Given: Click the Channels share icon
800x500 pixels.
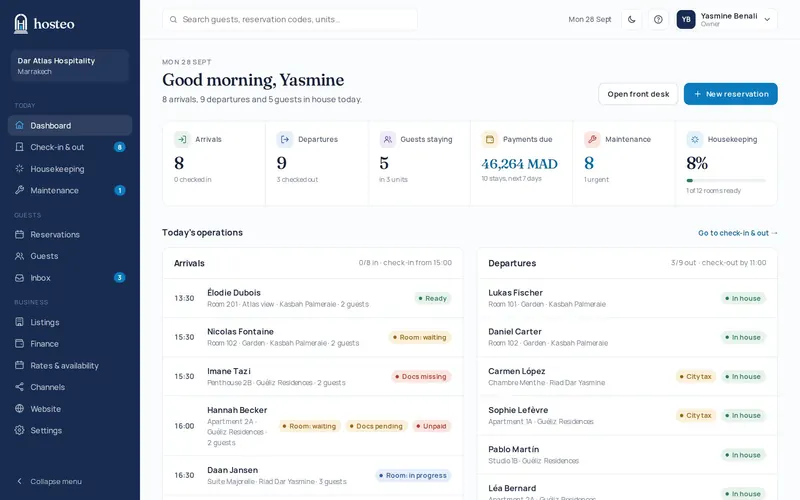Looking at the screenshot, I should pyautogui.click(x=19, y=387).
